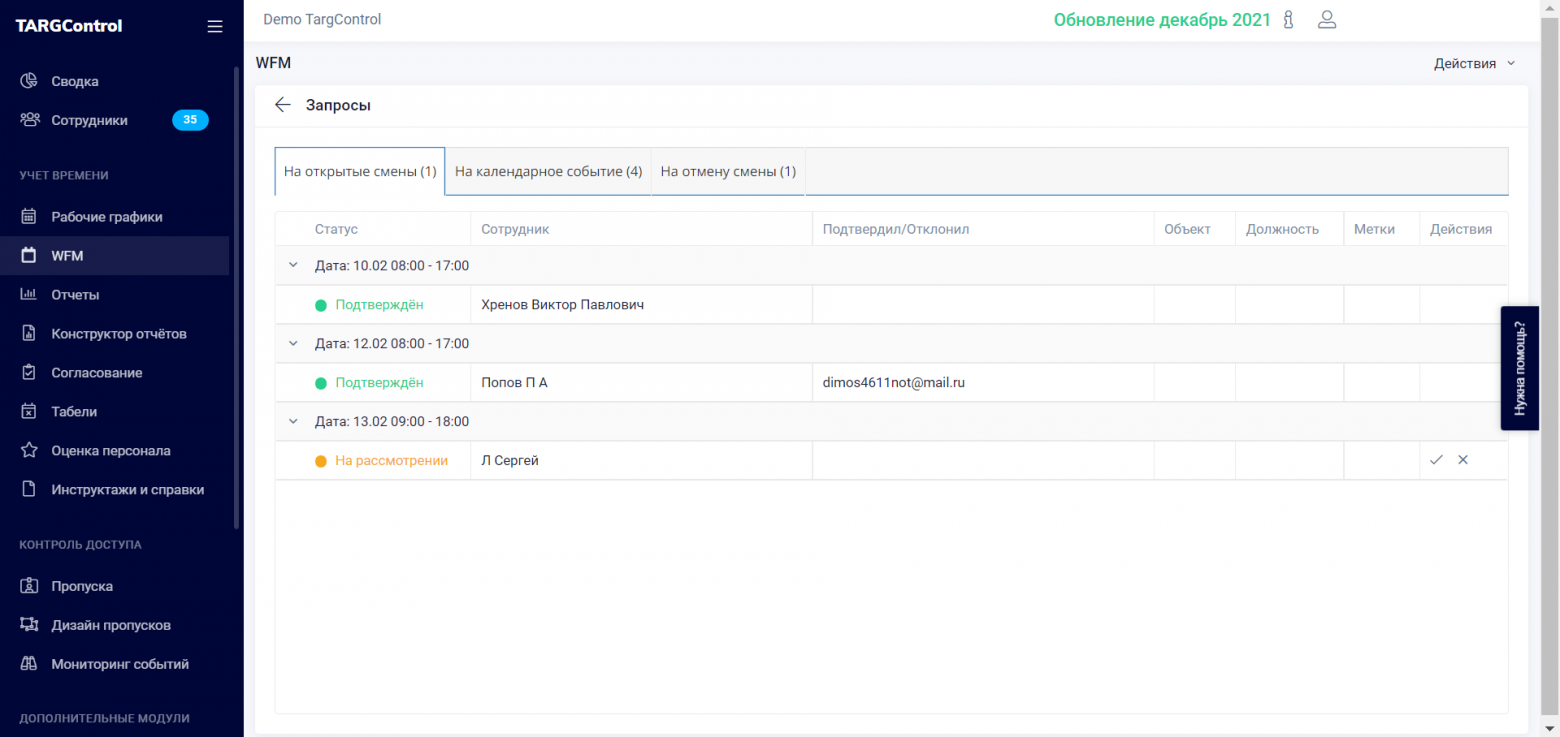Click the Согласование clipboard icon
Image resolution: width=1560 pixels, height=737 pixels.
[30, 372]
